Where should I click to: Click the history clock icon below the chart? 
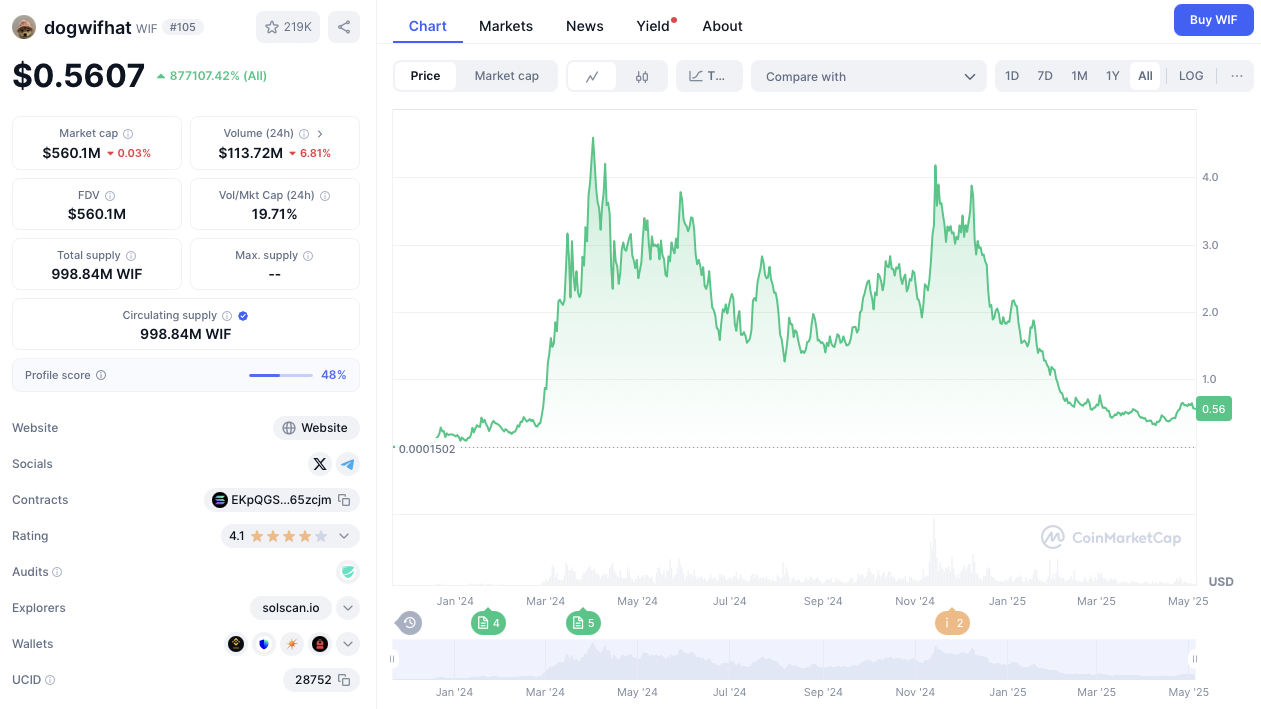coord(410,623)
